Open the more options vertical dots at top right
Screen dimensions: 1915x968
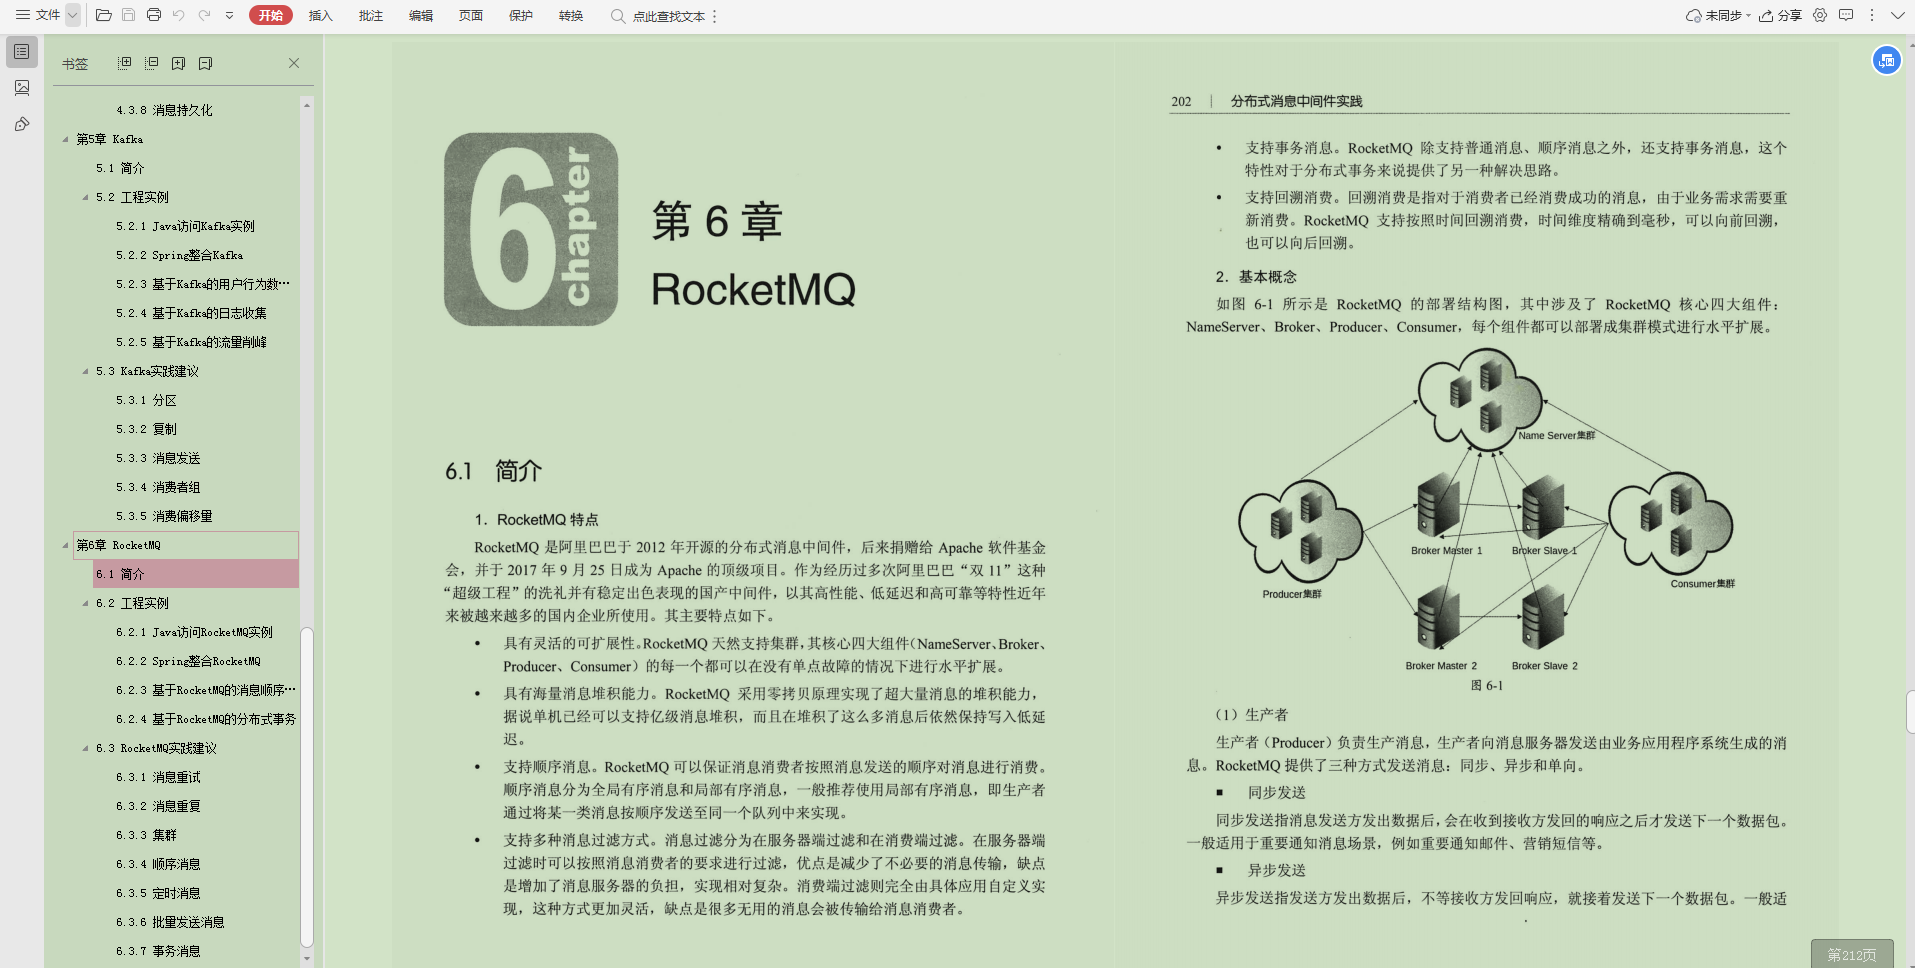coord(1872,15)
